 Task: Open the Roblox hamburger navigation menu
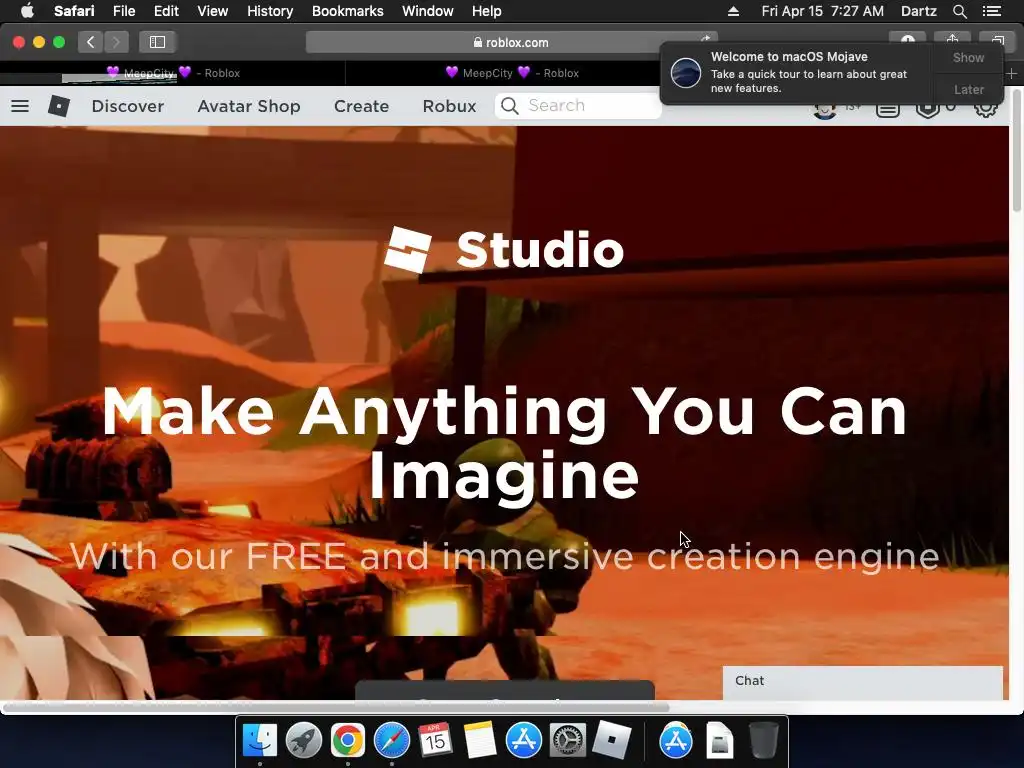click(20, 106)
